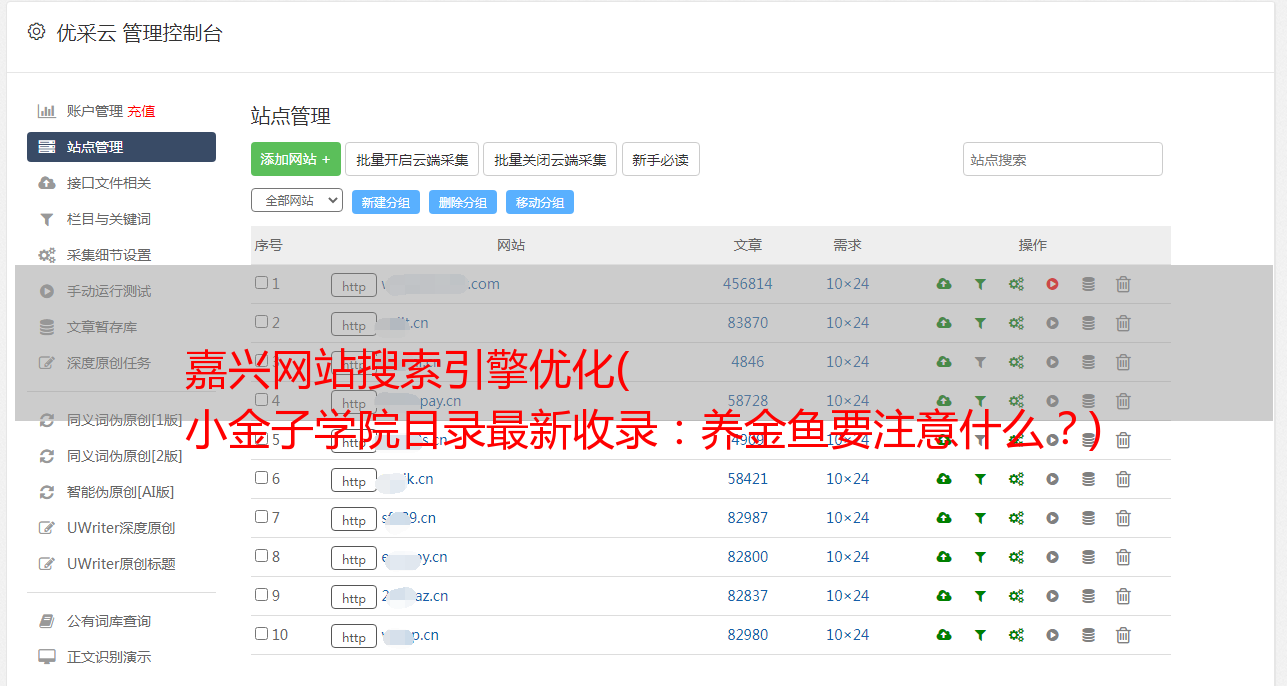
Task: Click filter icon in row 7
Action: click(980, 518)
